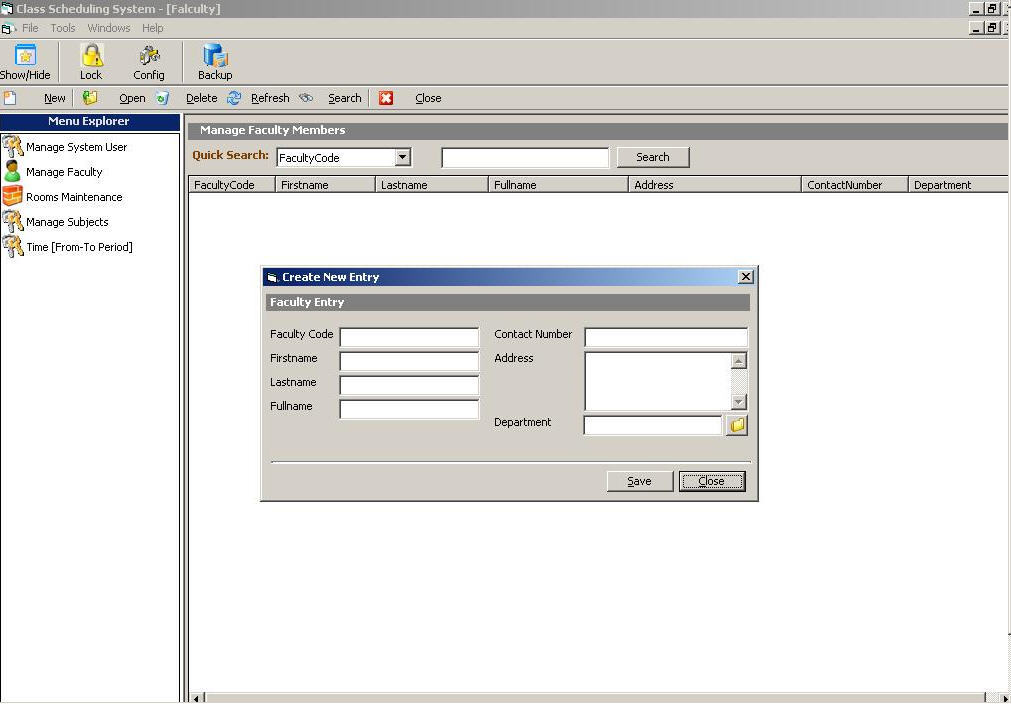Click the Open folder icon
Image resolution: width=1011 pixels, height=704 pixels.
click(90, 98)
